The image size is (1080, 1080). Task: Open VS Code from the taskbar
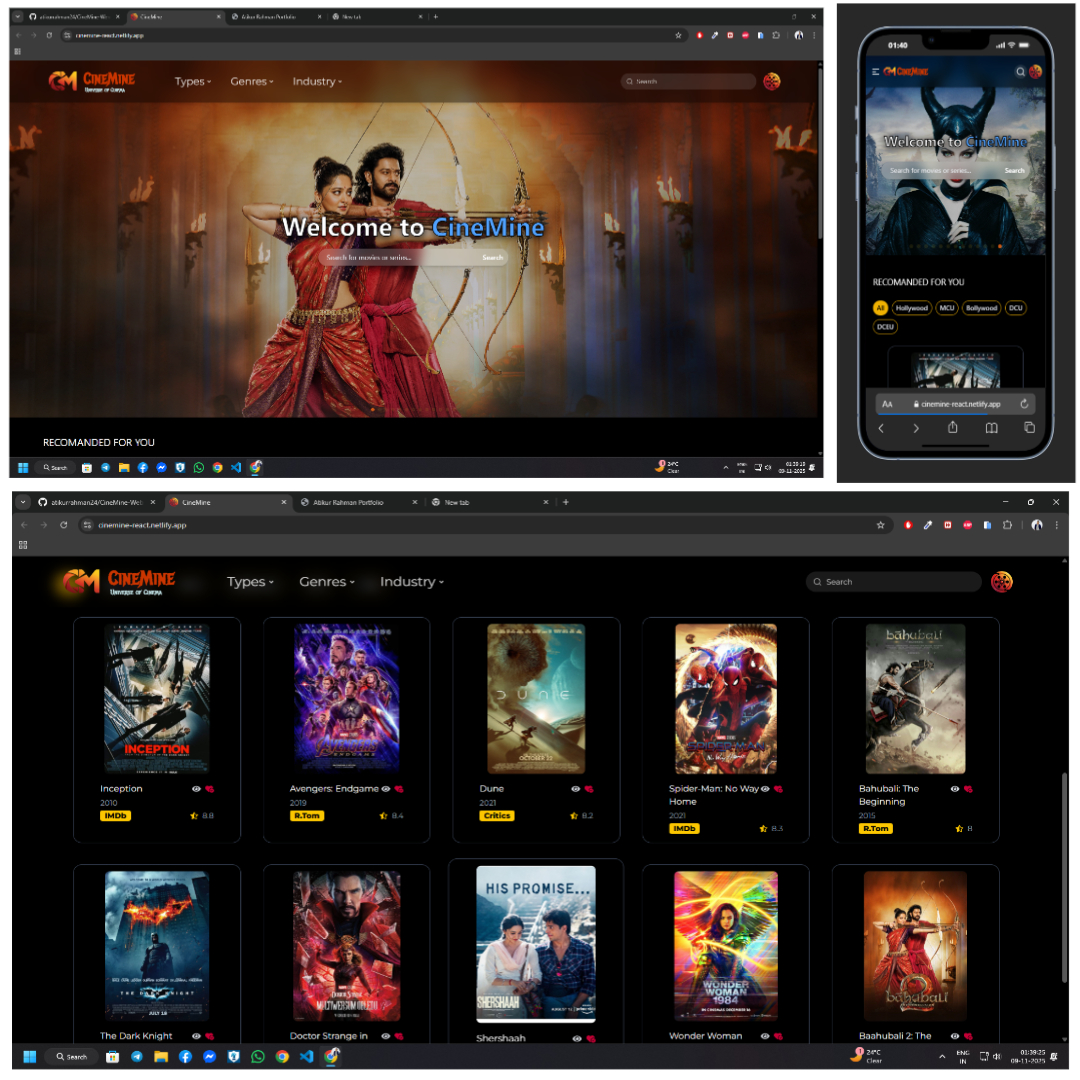point(307,1056)
